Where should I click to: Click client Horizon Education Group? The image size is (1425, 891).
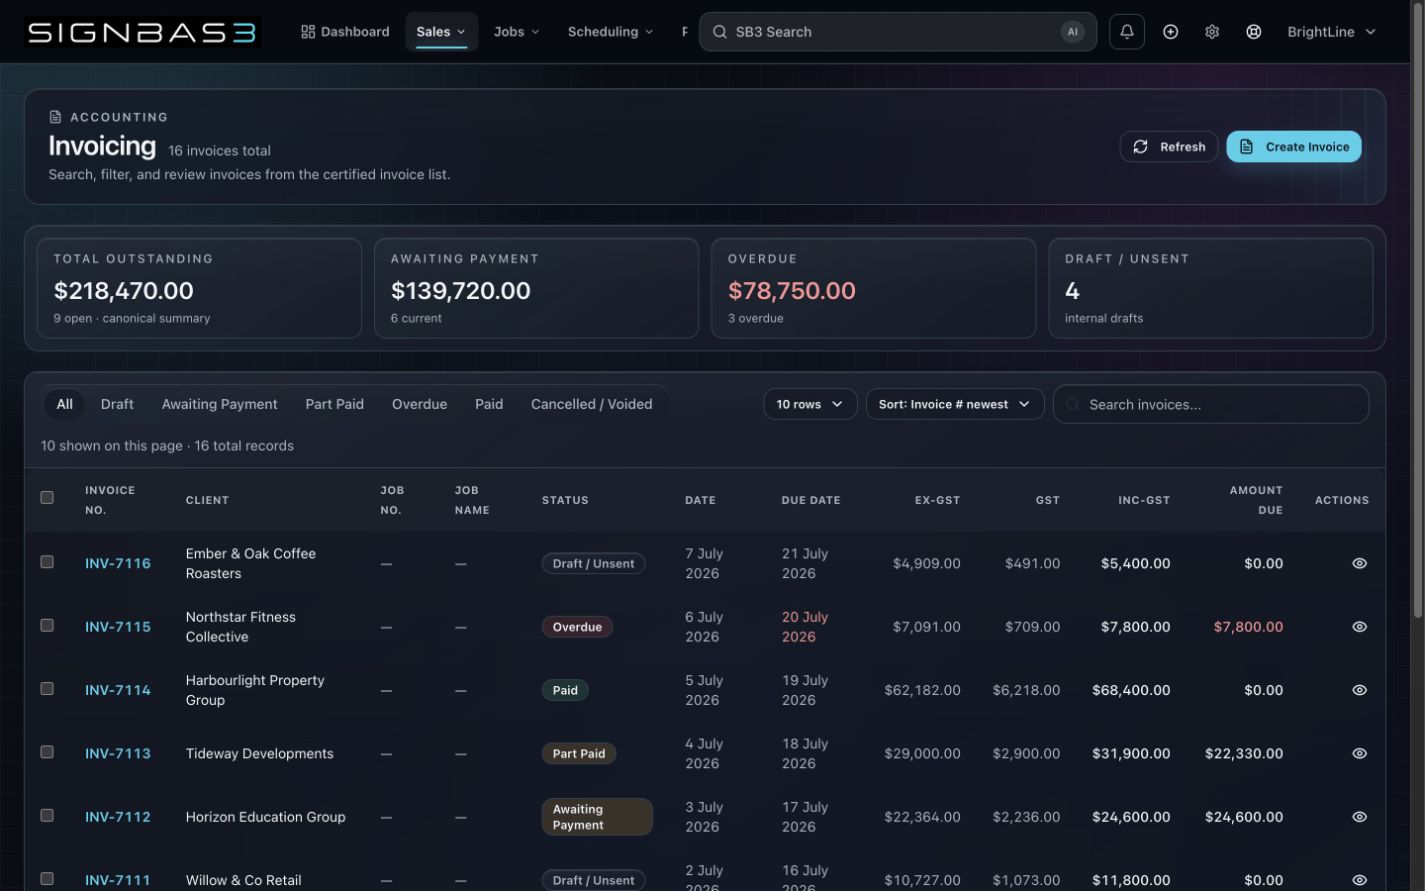click(x=266, y=817)
